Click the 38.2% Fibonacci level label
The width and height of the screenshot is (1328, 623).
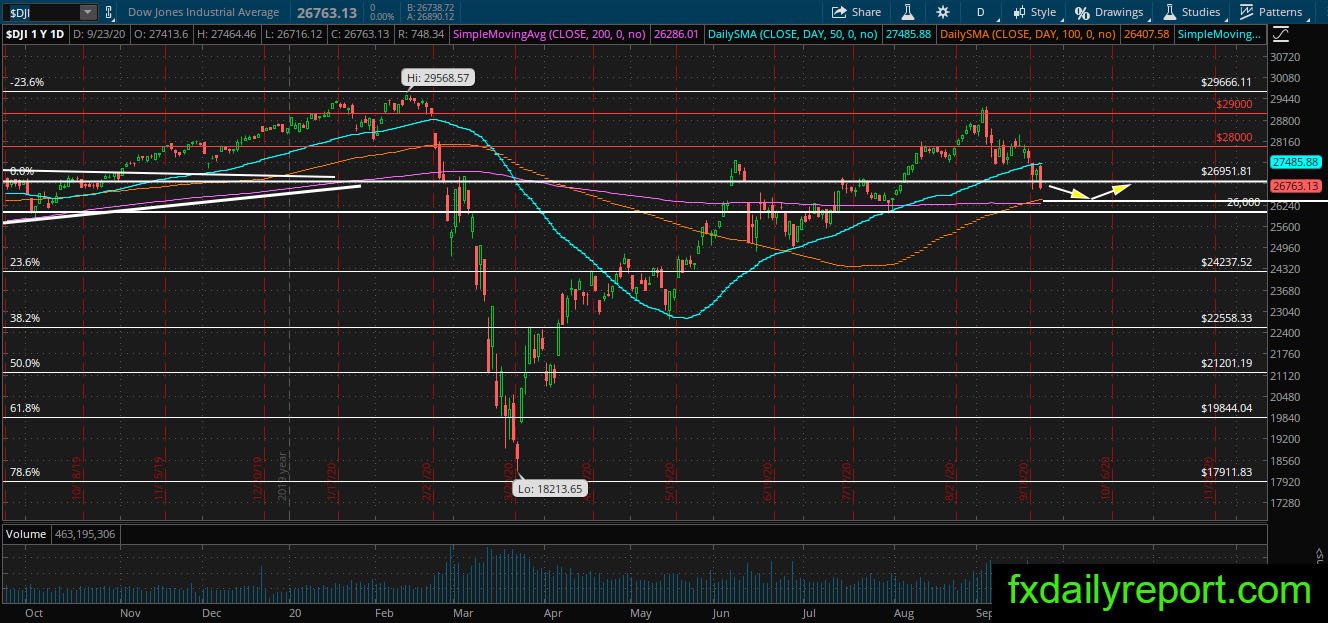point(25,318)
